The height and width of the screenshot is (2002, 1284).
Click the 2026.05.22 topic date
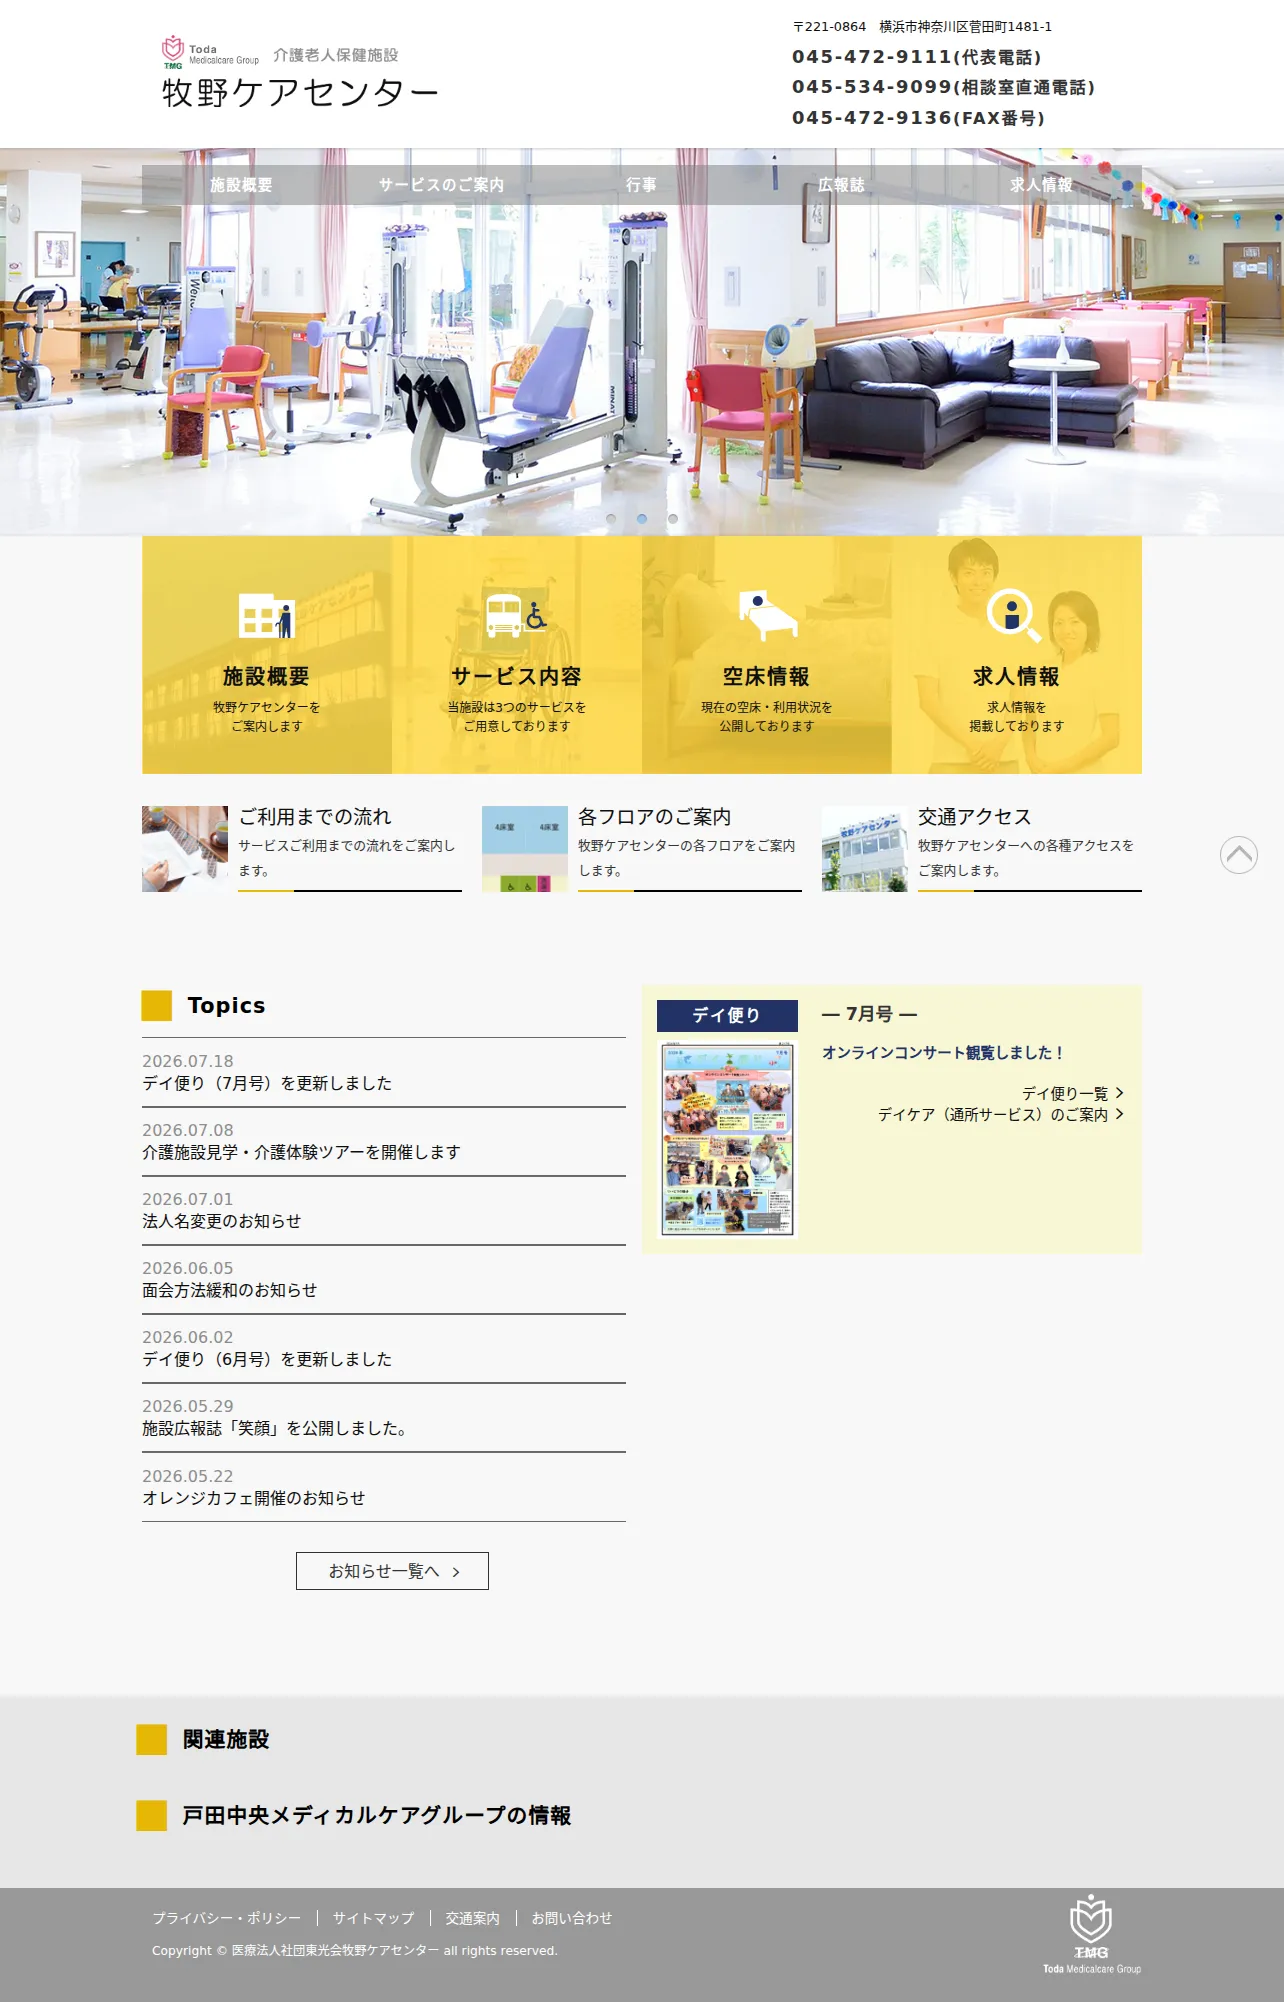188,1476
